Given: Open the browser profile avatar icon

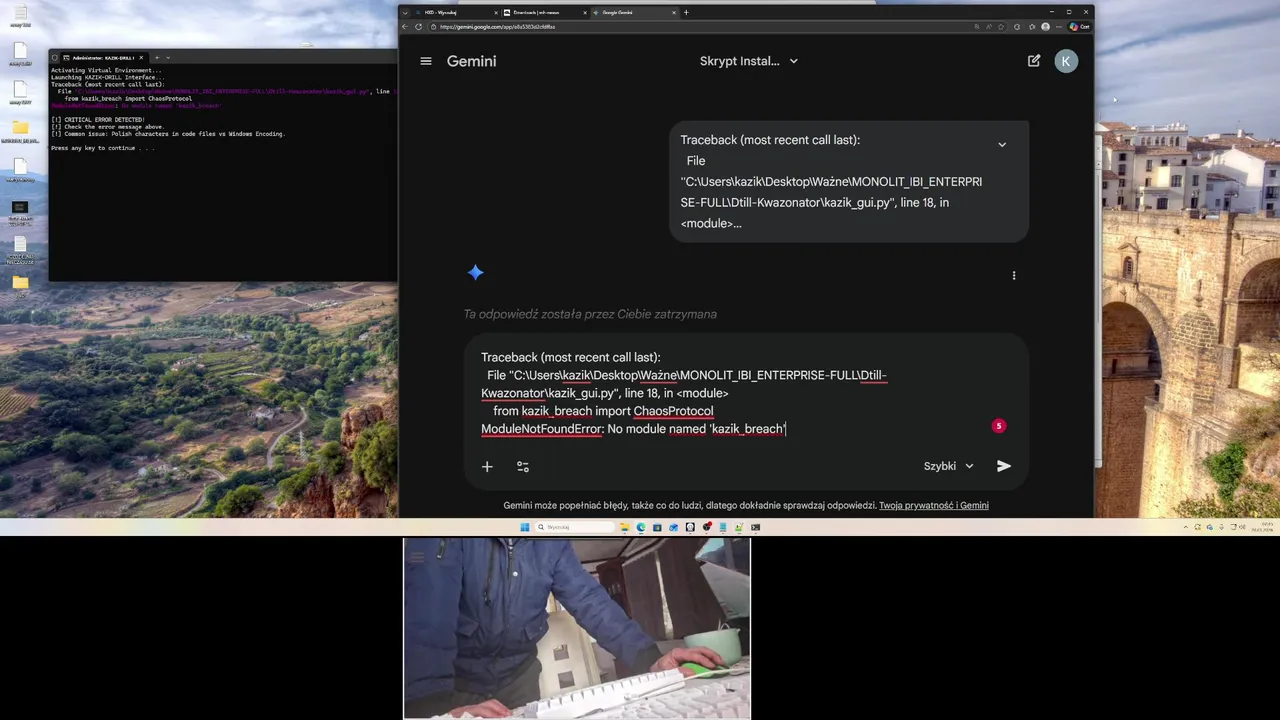Looking at the screenshot, I should (x=1046, y=27).
